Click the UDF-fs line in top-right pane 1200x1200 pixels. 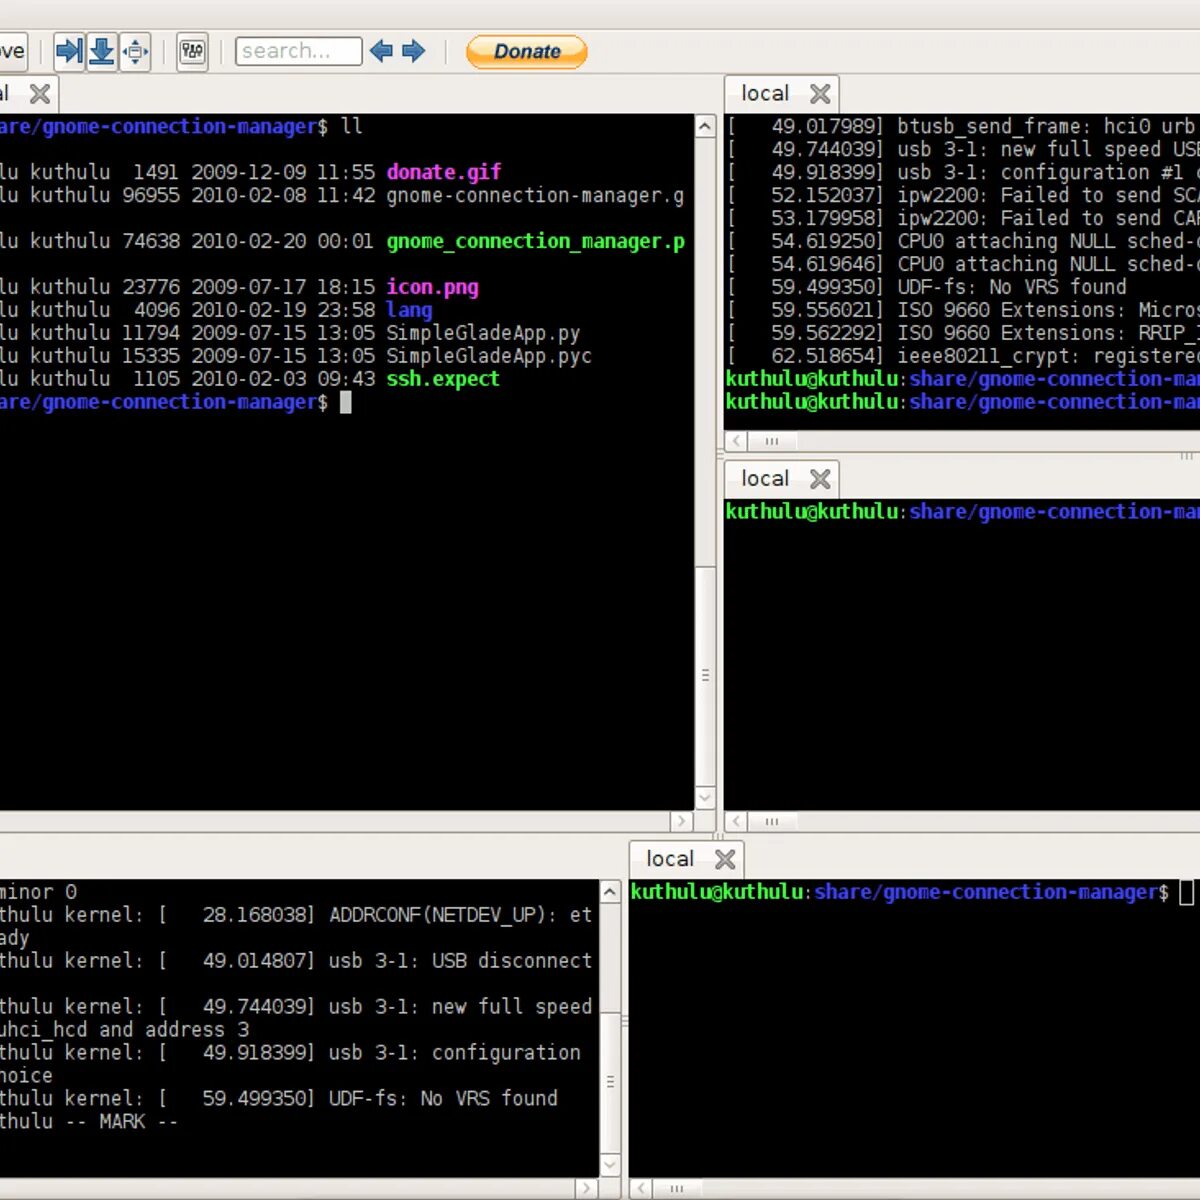pyautogui.click(x=927, y=287)
